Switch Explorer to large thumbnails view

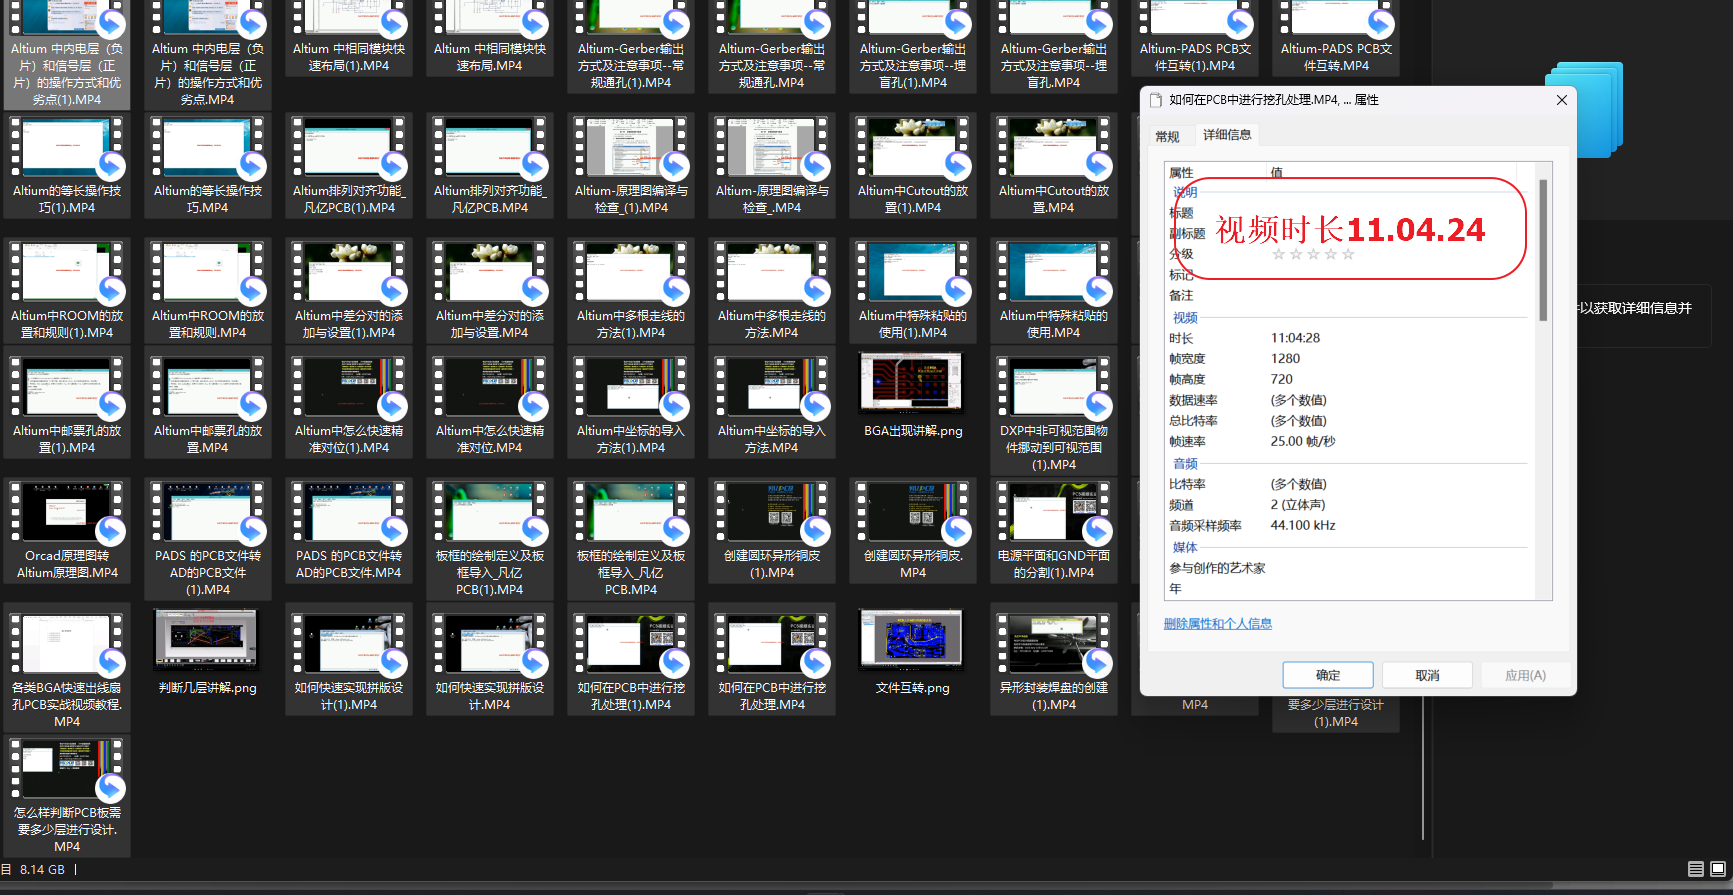[1718, 869]
